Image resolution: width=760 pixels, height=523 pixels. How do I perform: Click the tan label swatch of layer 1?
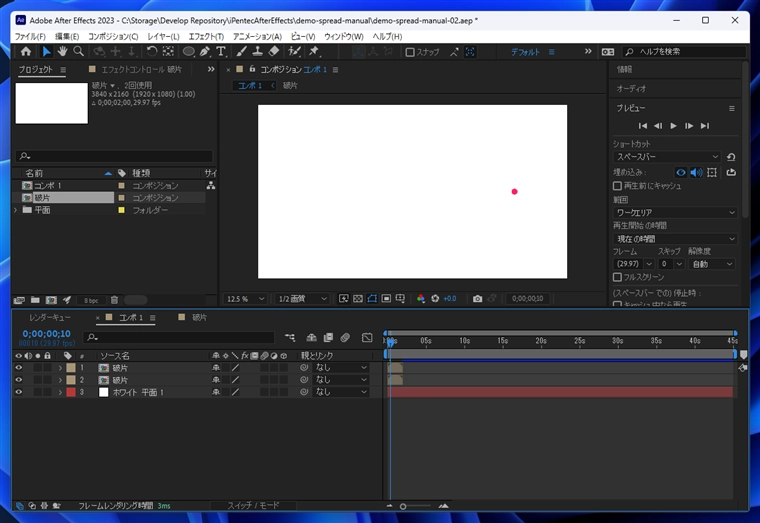71,367
